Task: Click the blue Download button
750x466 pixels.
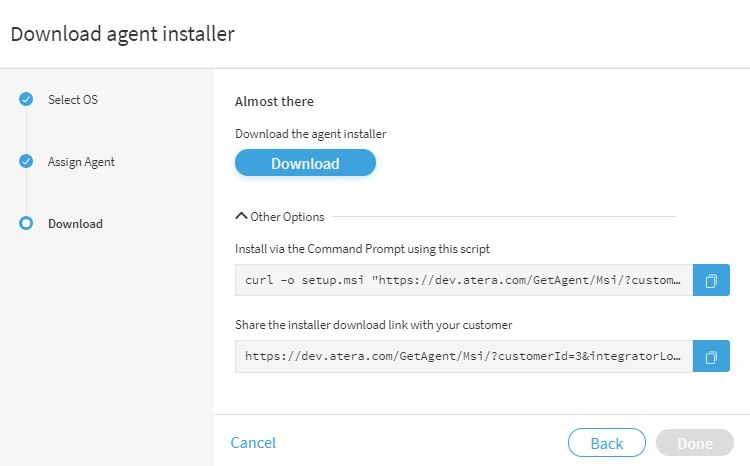Action: pos(305,163)
